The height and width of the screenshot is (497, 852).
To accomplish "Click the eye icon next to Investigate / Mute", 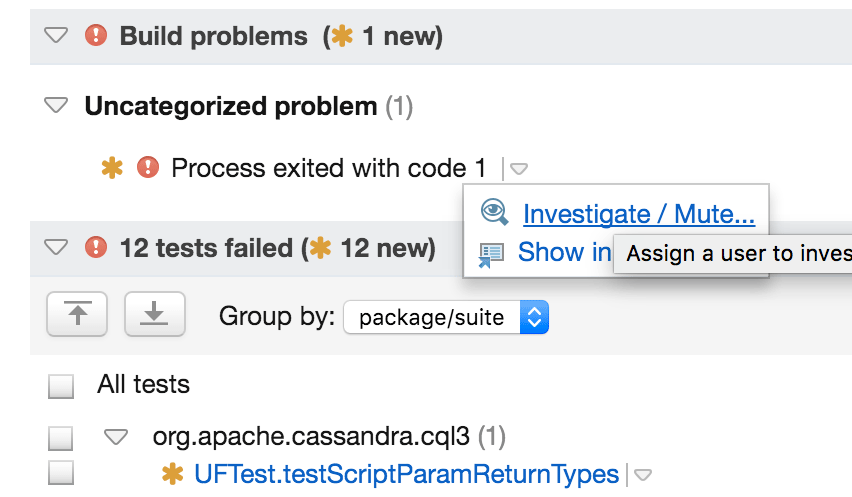I will point(494,213).
